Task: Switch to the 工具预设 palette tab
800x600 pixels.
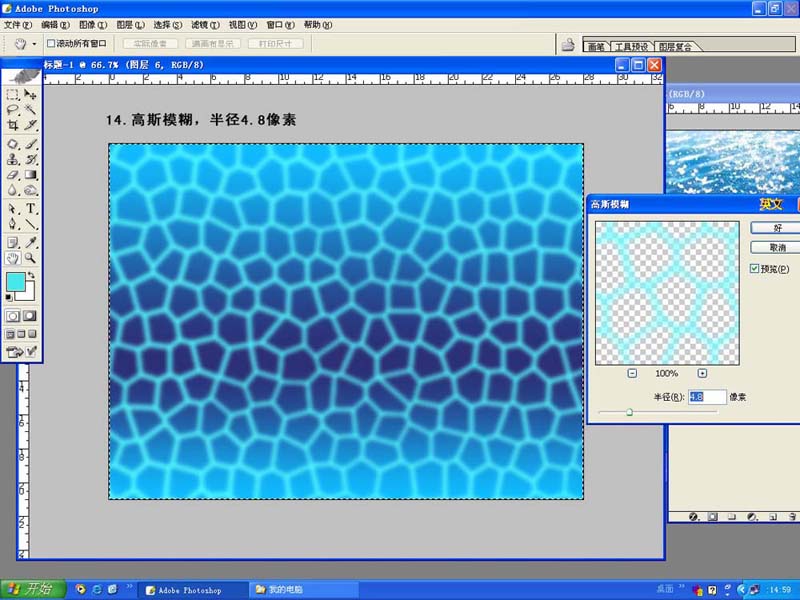Action: 631,46
